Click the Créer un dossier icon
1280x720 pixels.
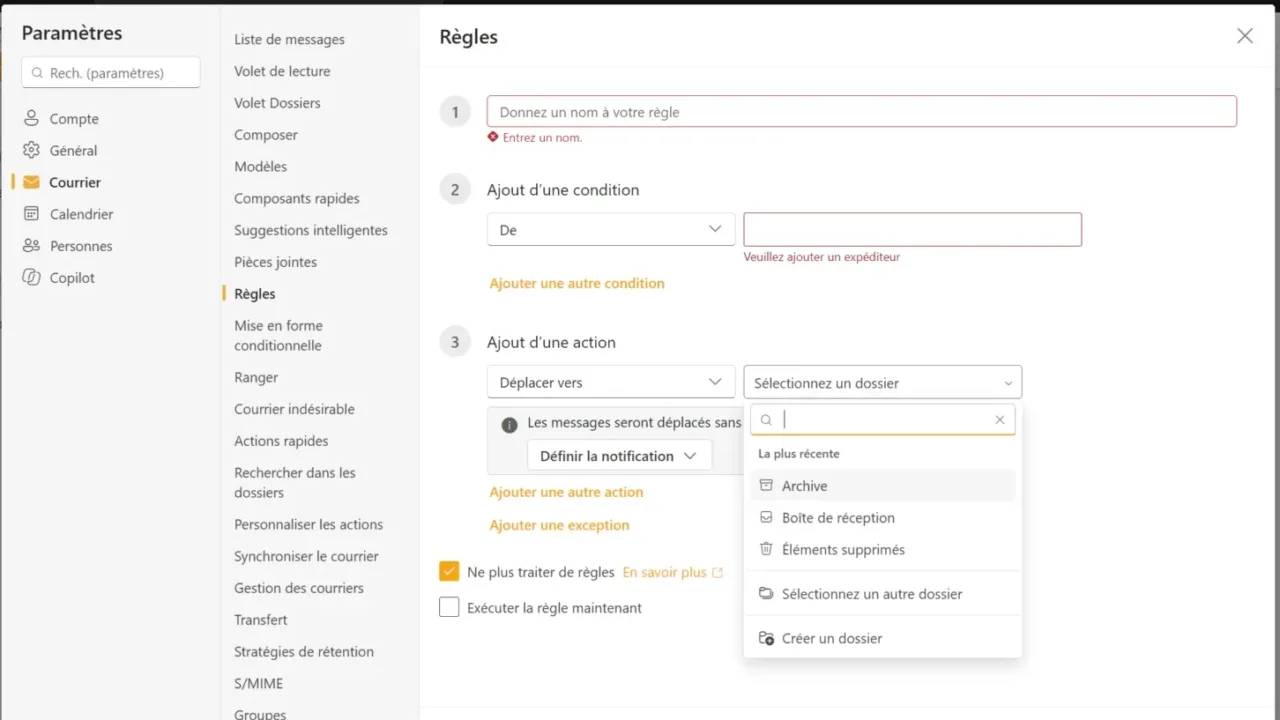766,638
